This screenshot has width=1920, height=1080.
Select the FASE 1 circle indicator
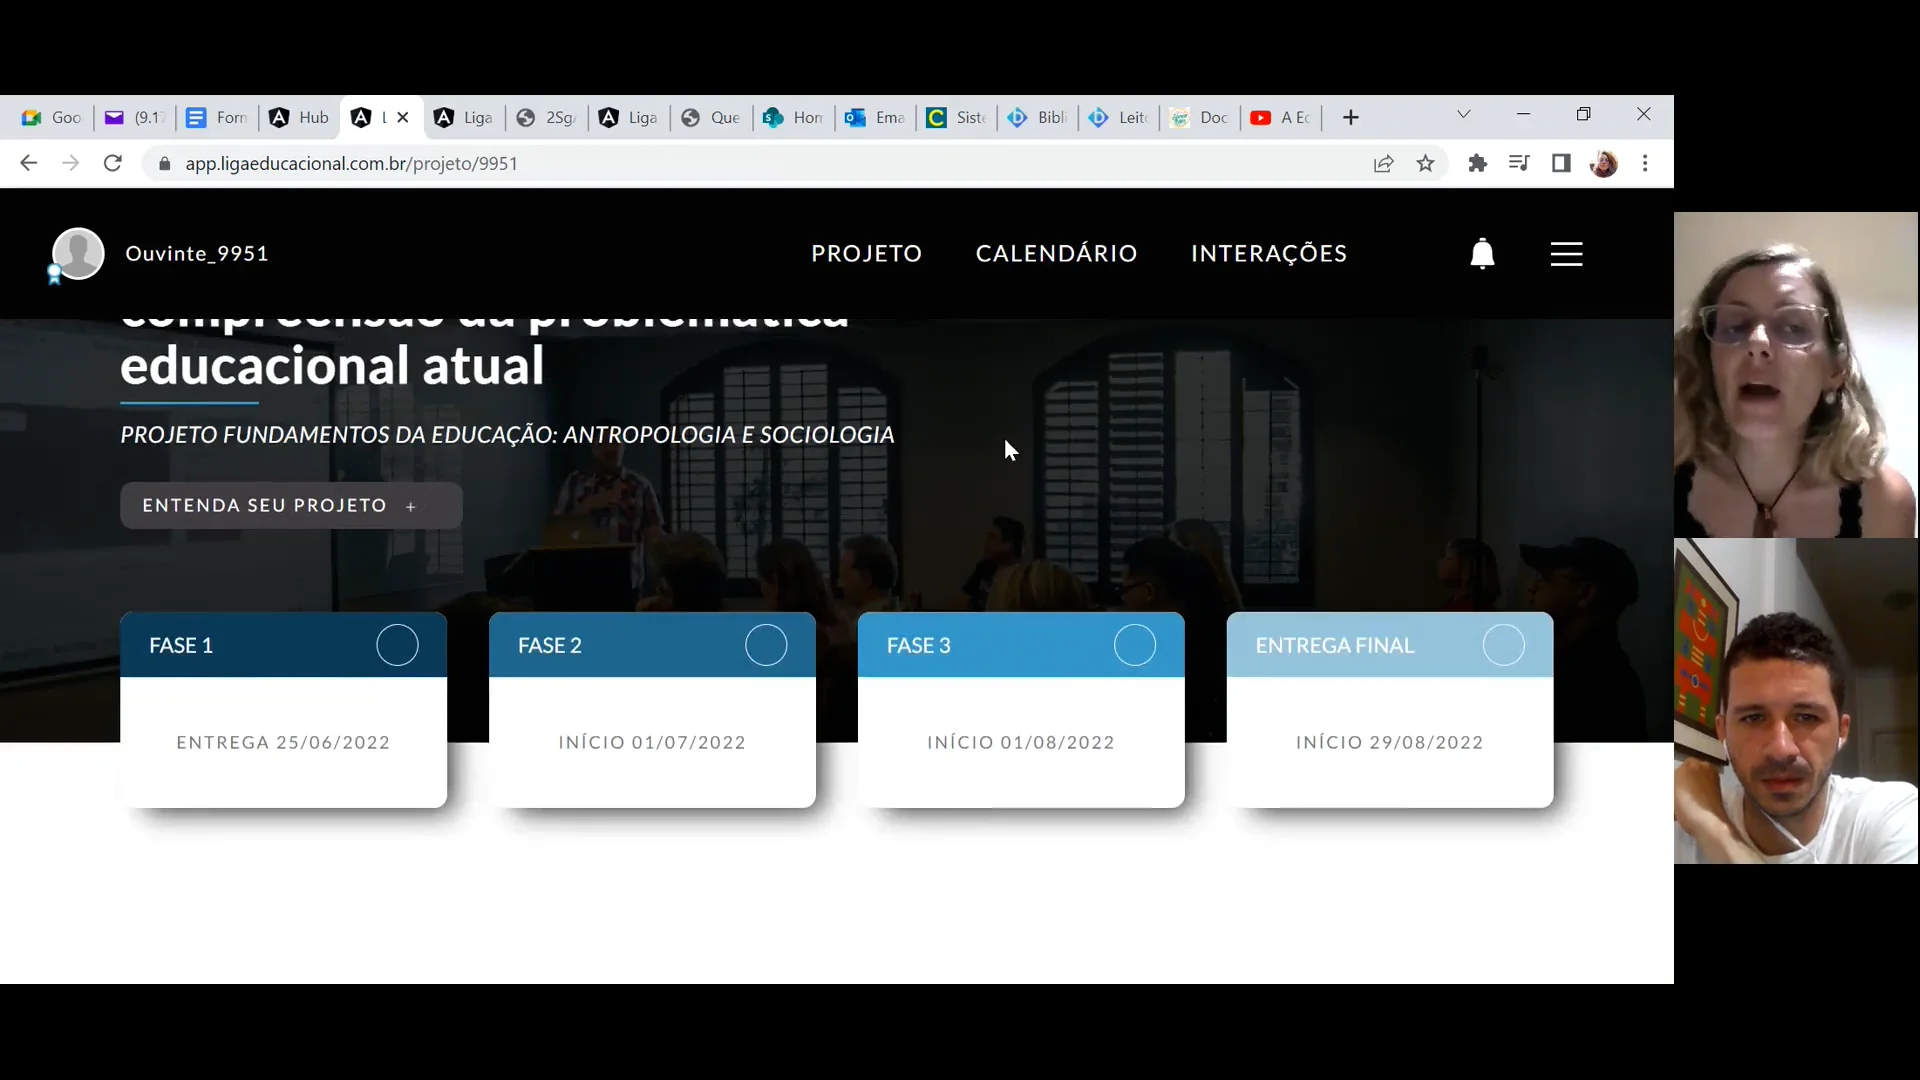click(x=396, y=646)
